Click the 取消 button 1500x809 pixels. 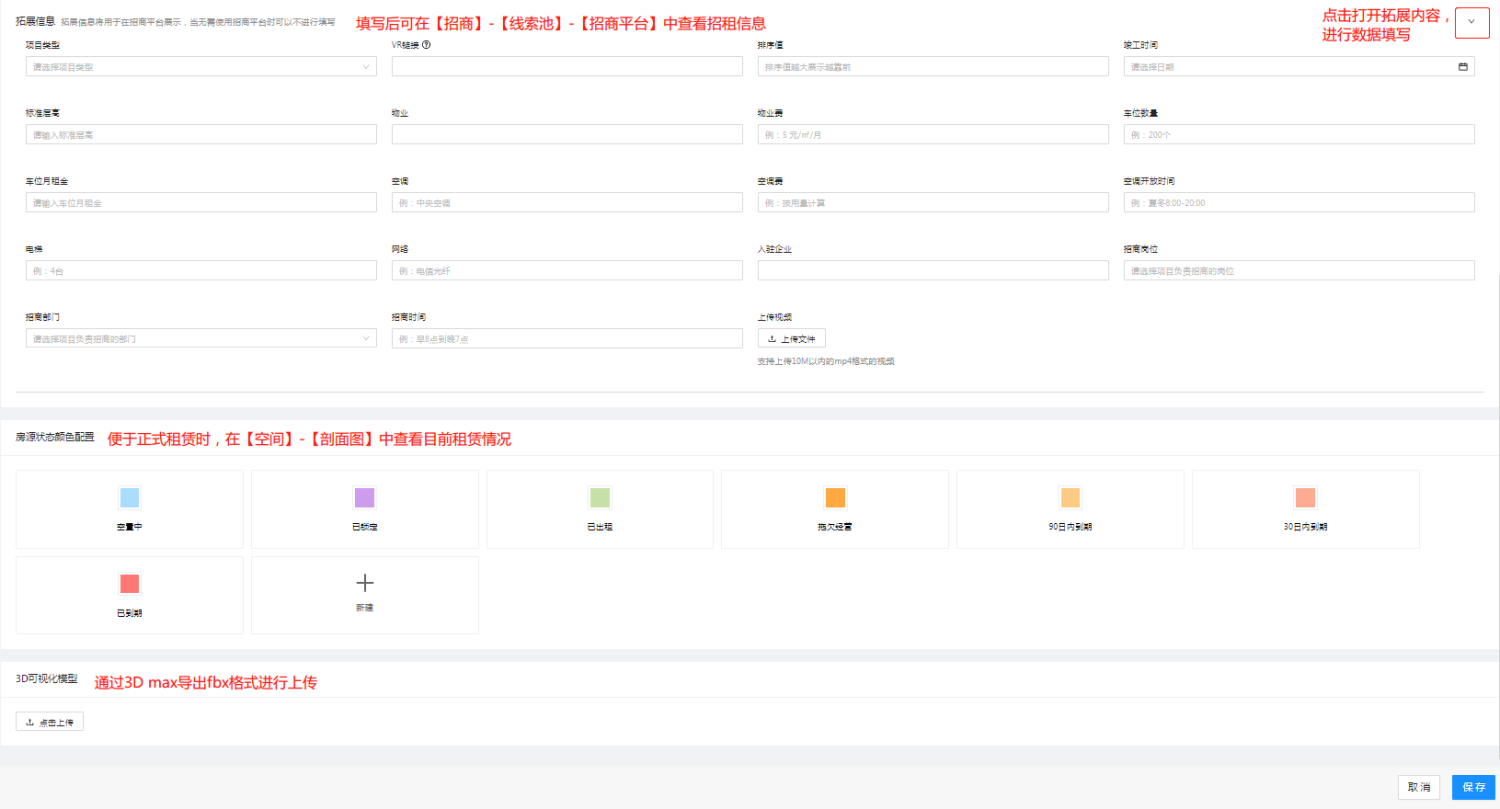1419,787
